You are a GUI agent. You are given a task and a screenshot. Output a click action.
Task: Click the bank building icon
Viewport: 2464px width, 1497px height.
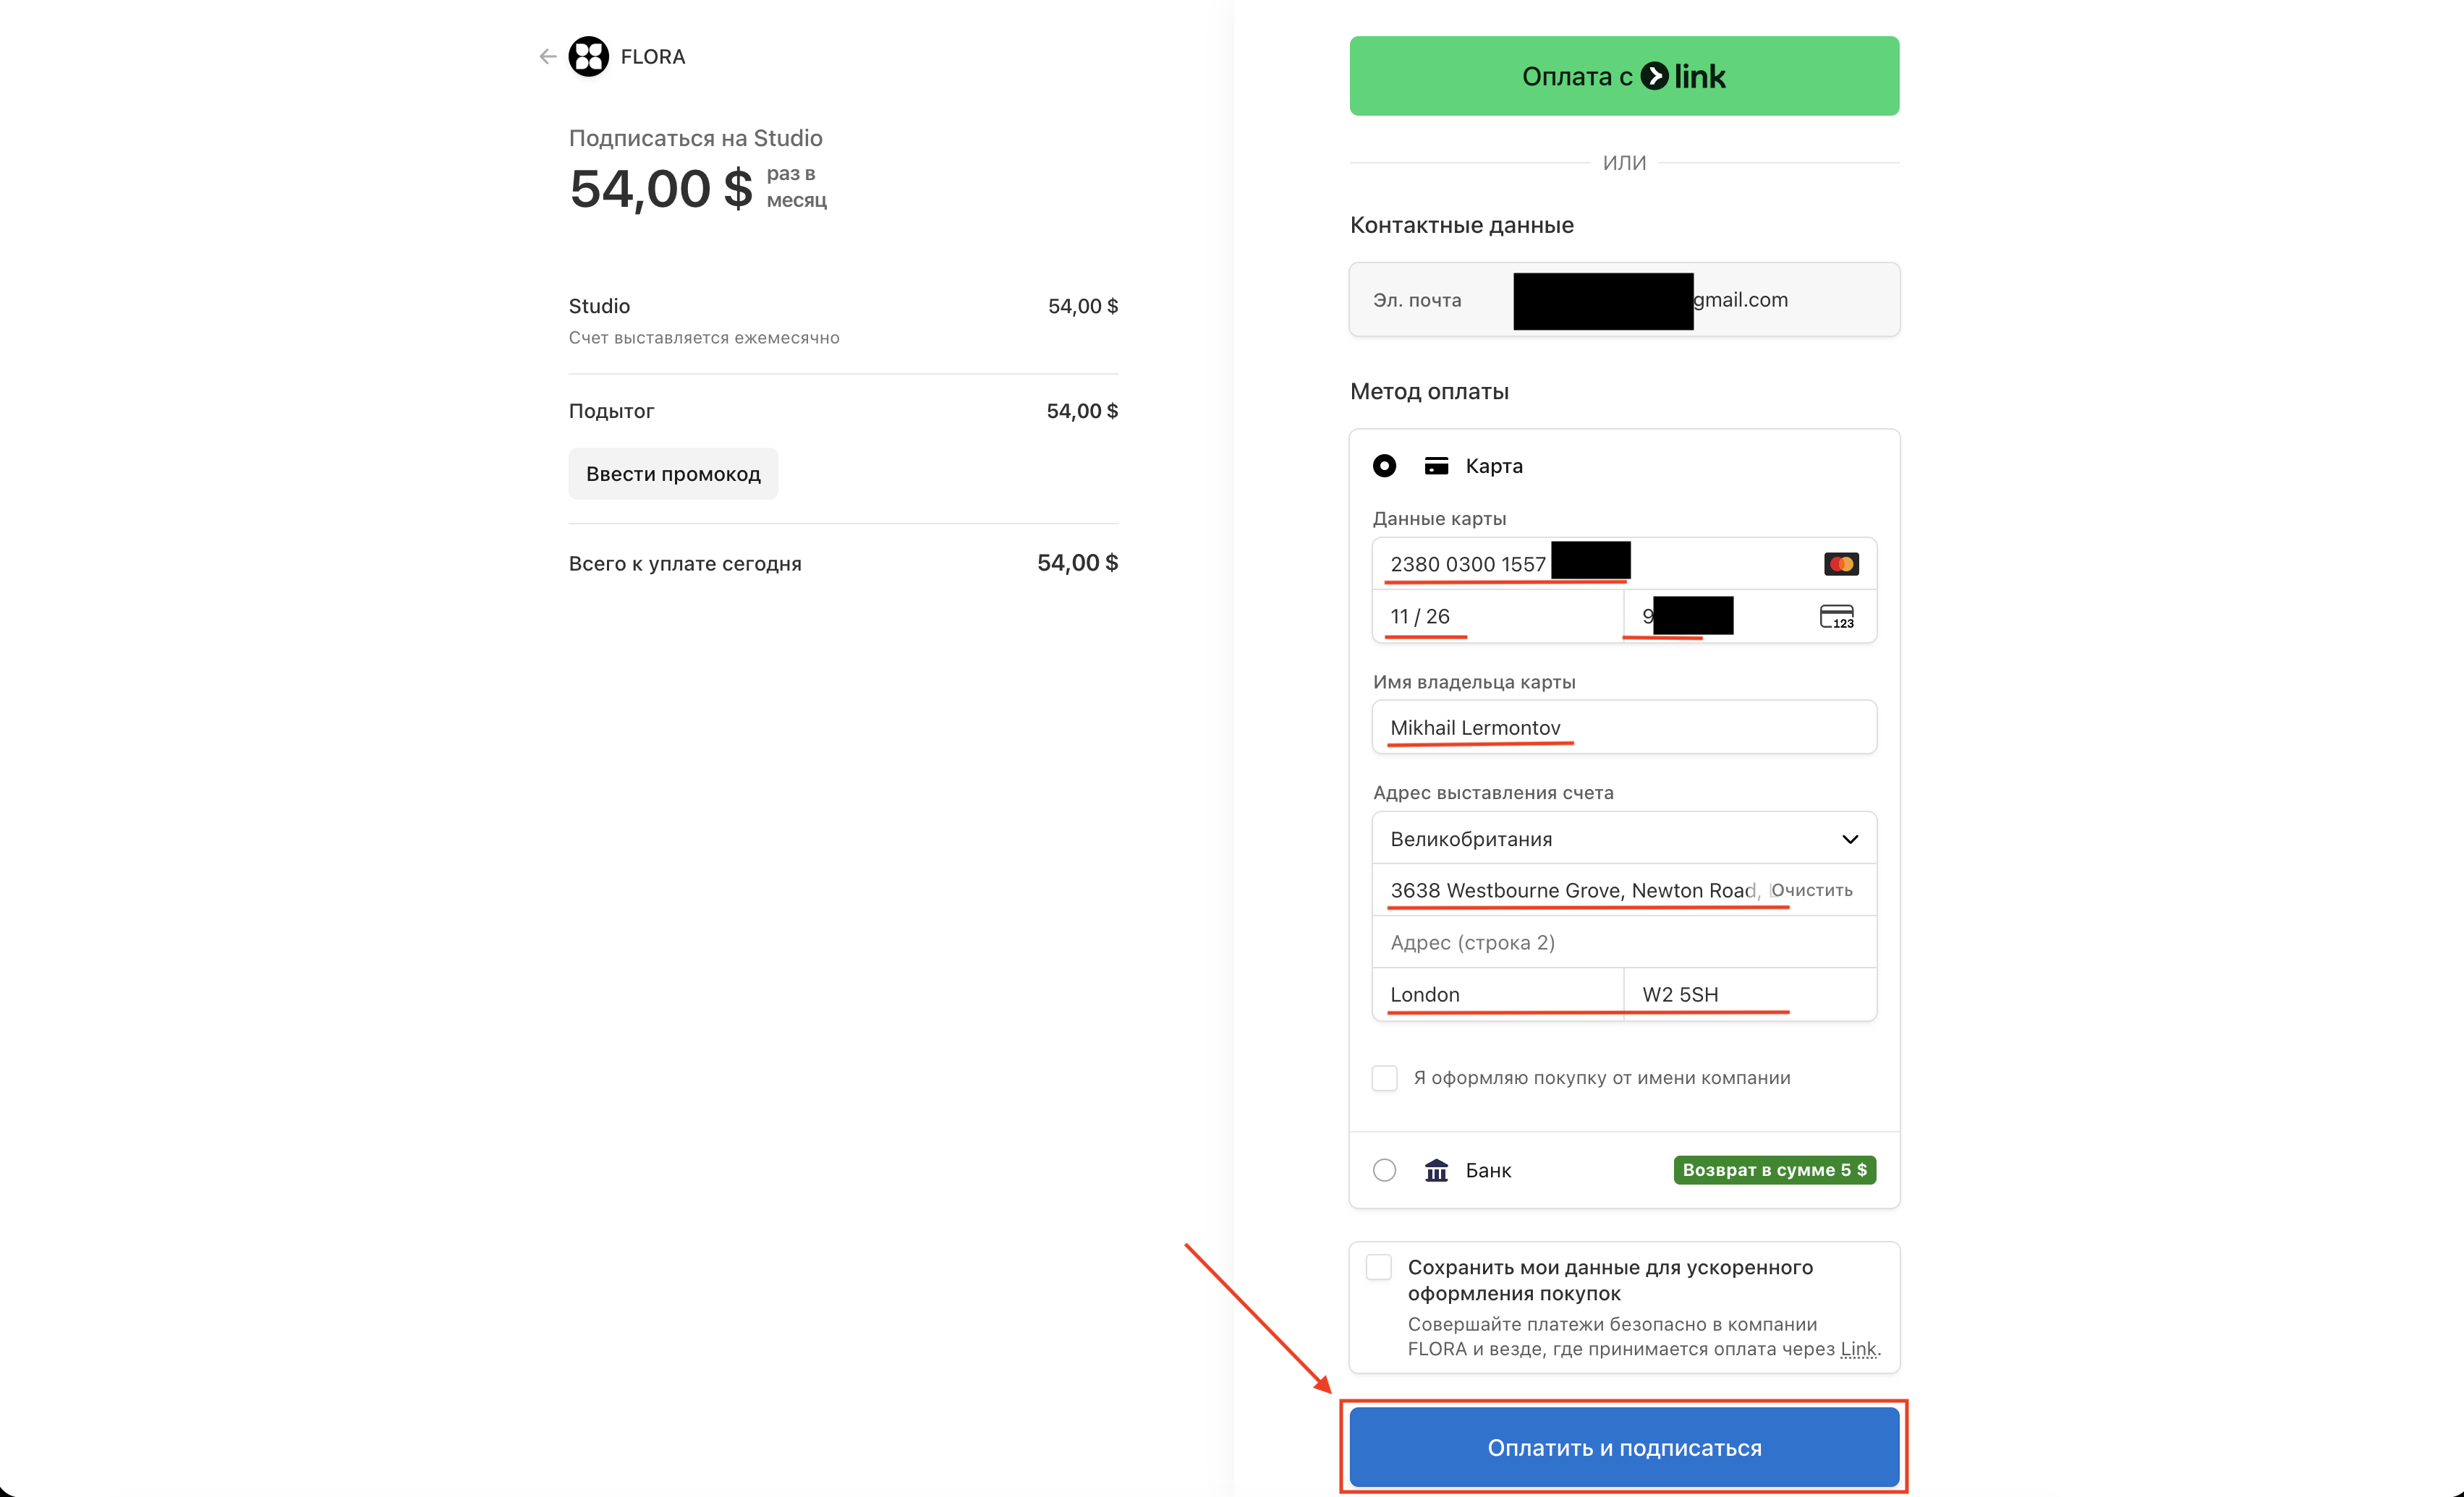(x=1436, y=1170)
